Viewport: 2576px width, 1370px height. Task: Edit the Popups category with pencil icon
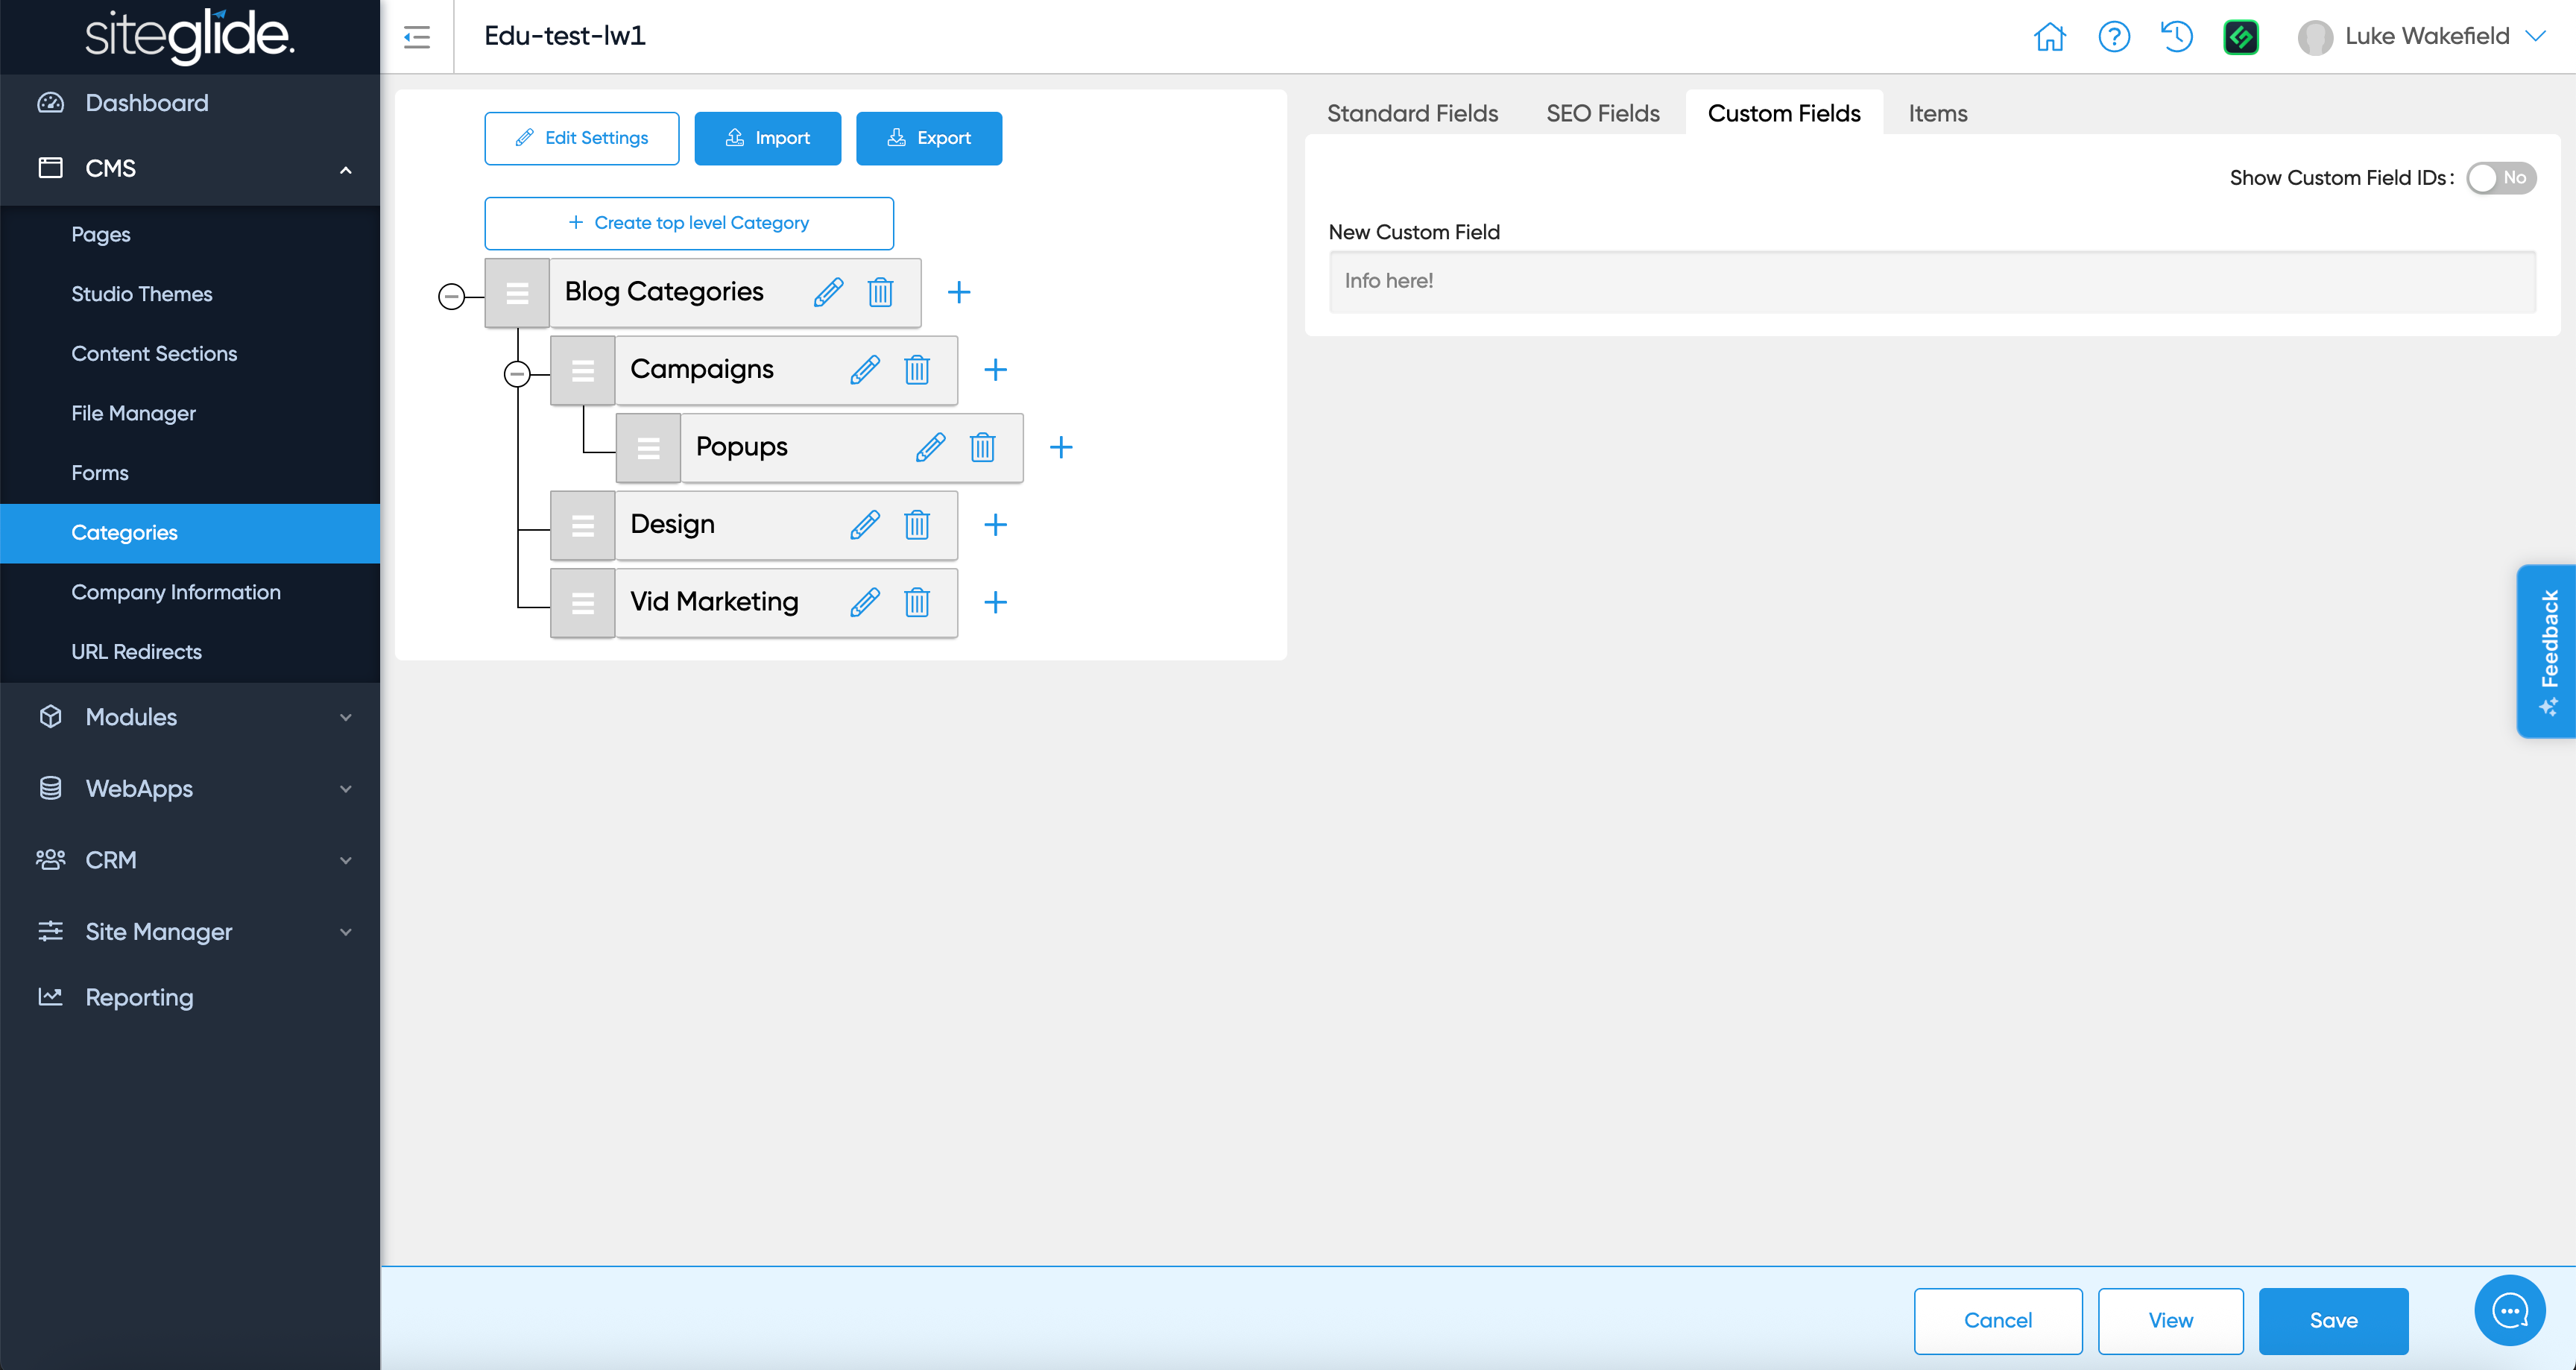pyautogui.click(x=931, y=447)
